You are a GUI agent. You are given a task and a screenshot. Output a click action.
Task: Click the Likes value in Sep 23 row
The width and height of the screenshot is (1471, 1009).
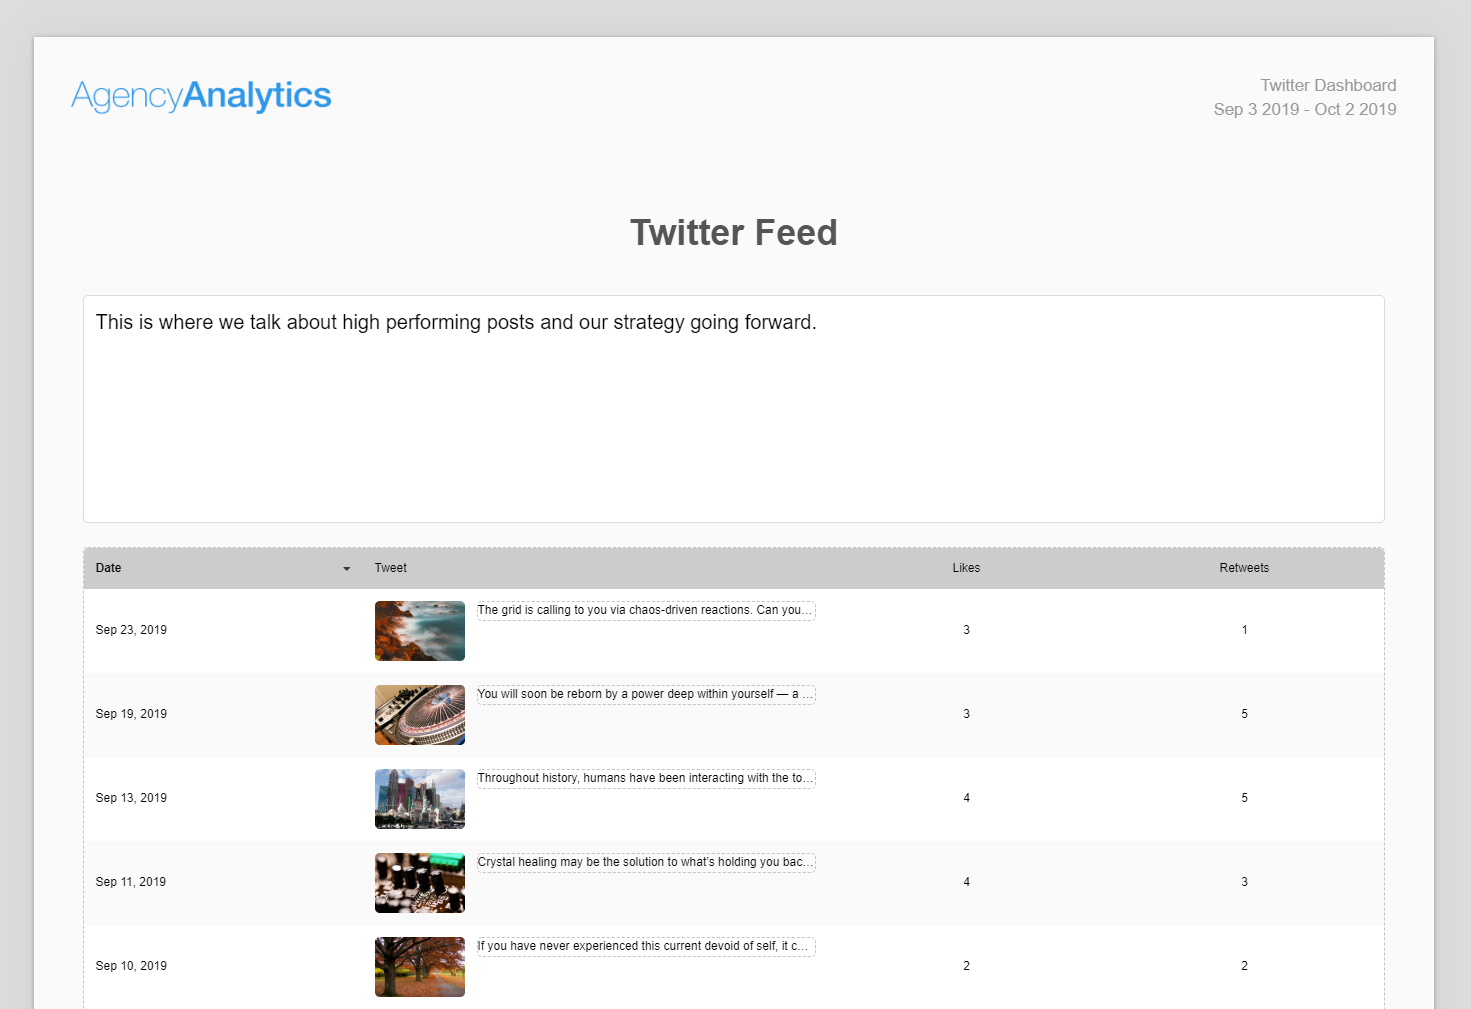tap(966, 630)
